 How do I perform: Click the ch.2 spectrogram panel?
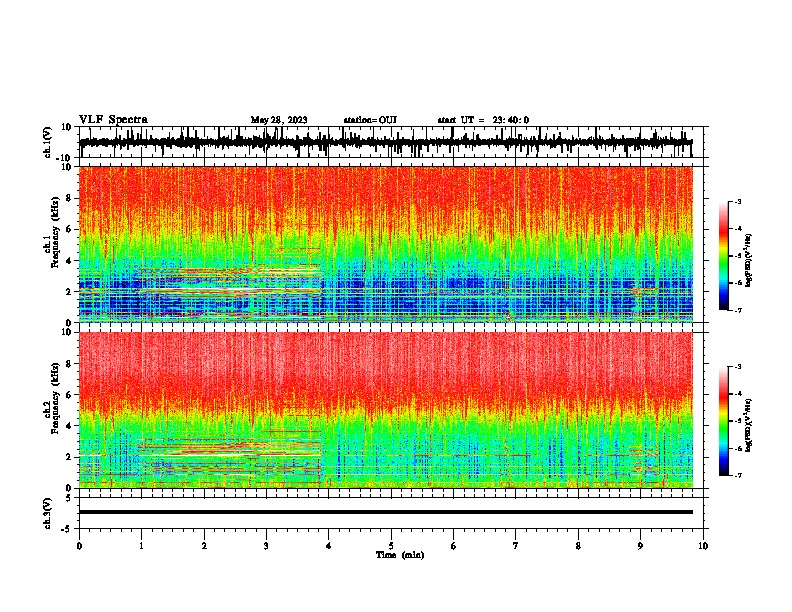pyautogui.click(x=385, y=410)
